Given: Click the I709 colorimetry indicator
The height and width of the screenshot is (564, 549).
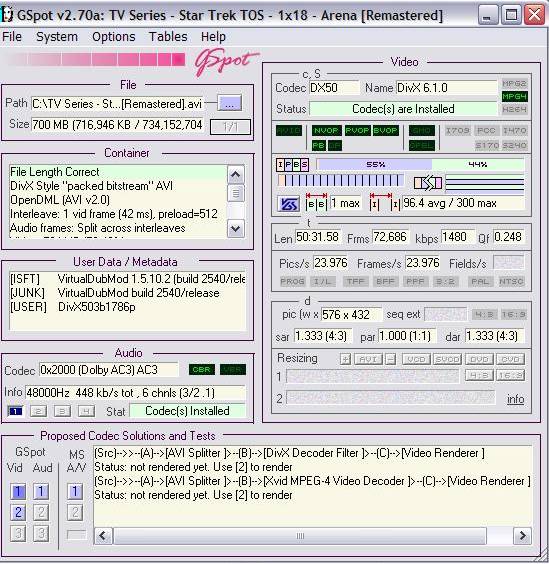Looking at the screenshot, I should coord(457,130).
